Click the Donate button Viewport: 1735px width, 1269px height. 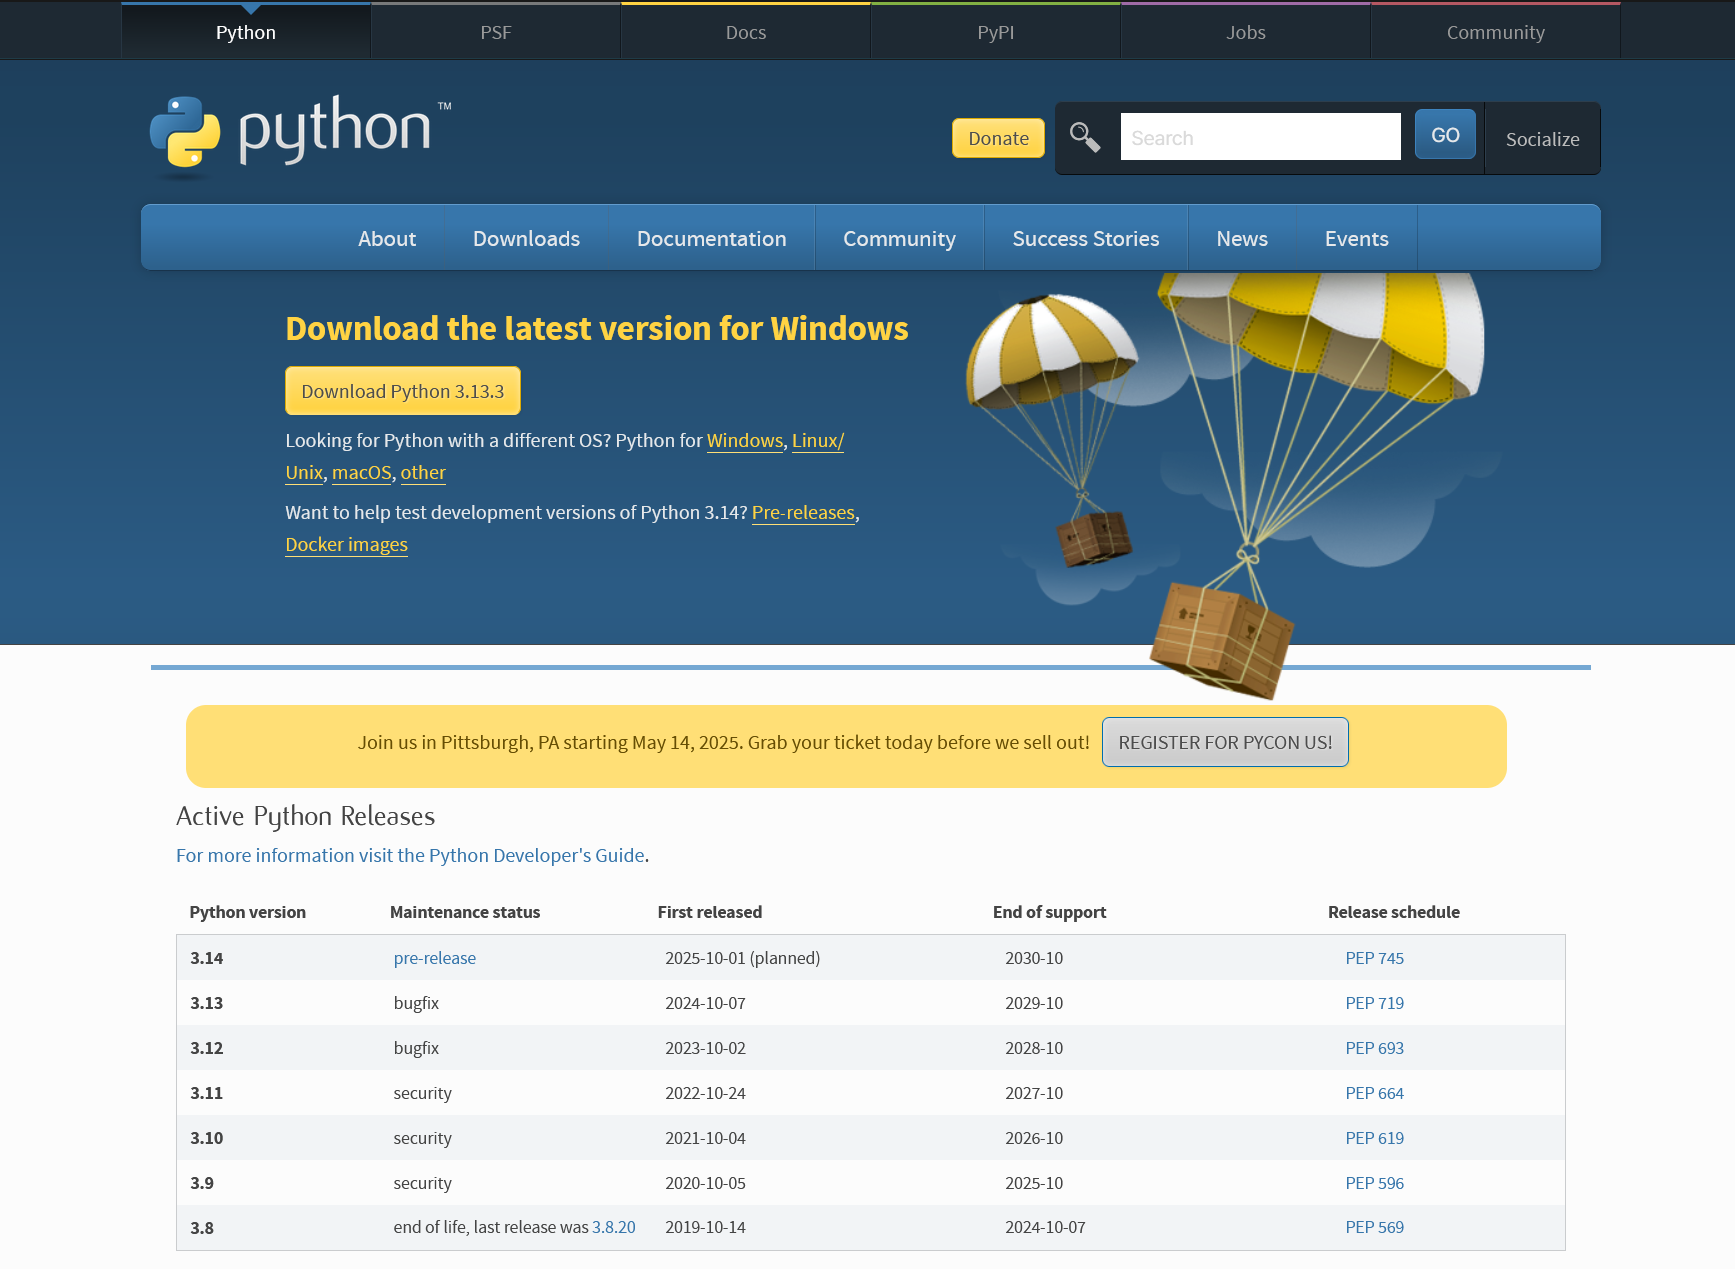click(x=998, y=138)
